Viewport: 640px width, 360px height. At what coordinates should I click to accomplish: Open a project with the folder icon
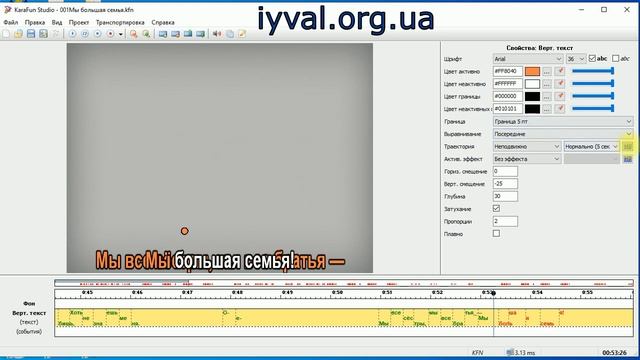[18, 34]
